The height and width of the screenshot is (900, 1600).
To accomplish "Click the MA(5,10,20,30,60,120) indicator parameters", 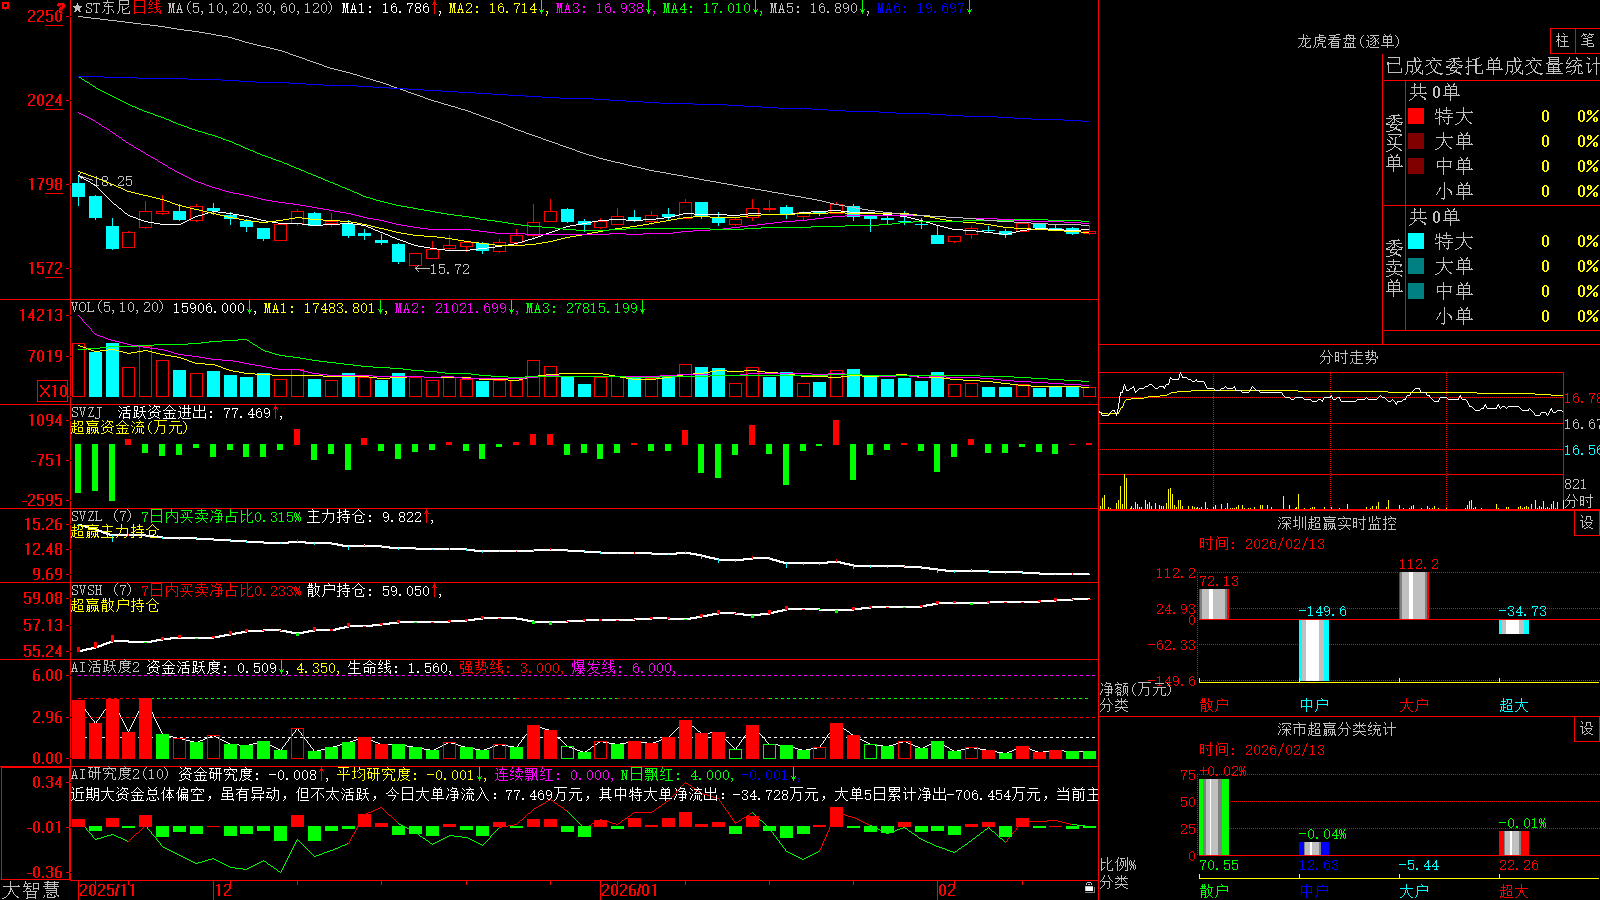I will coord(250,8).
